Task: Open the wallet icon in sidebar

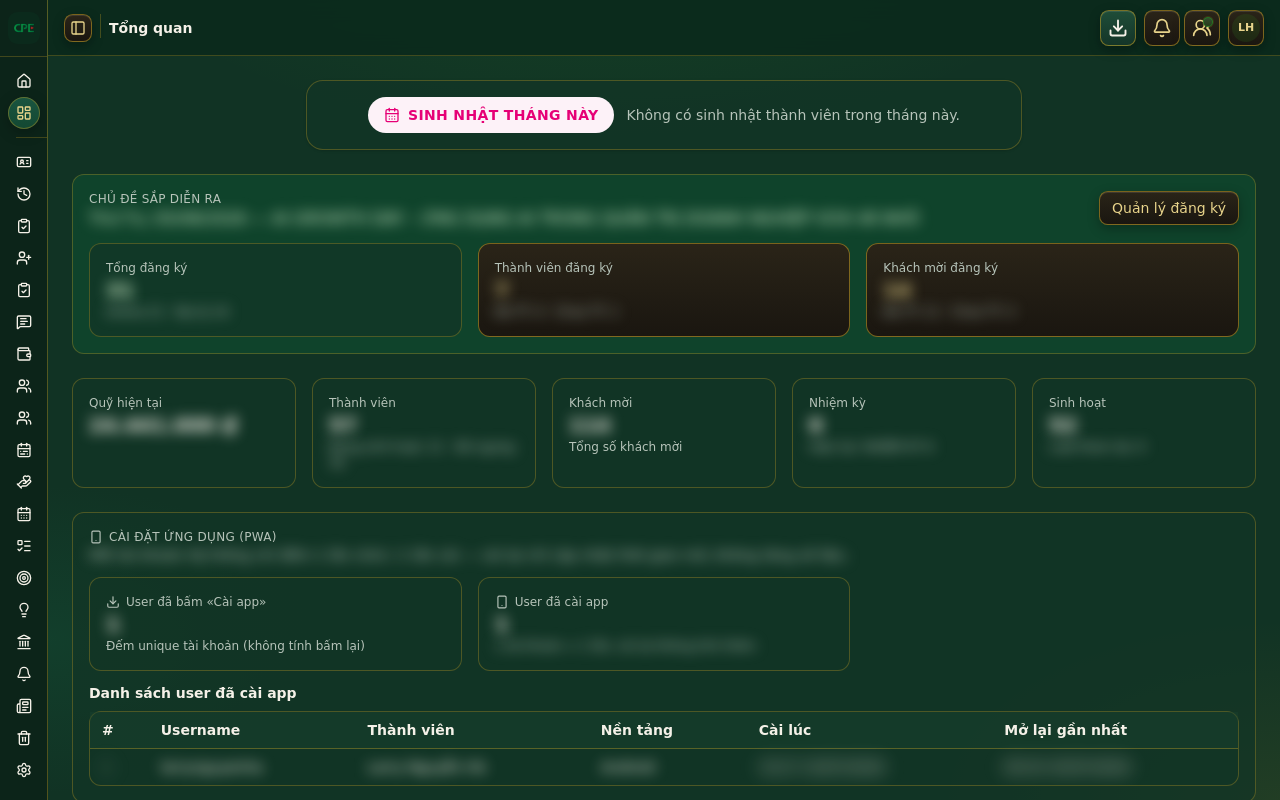Action: click(x=24, y=354)
